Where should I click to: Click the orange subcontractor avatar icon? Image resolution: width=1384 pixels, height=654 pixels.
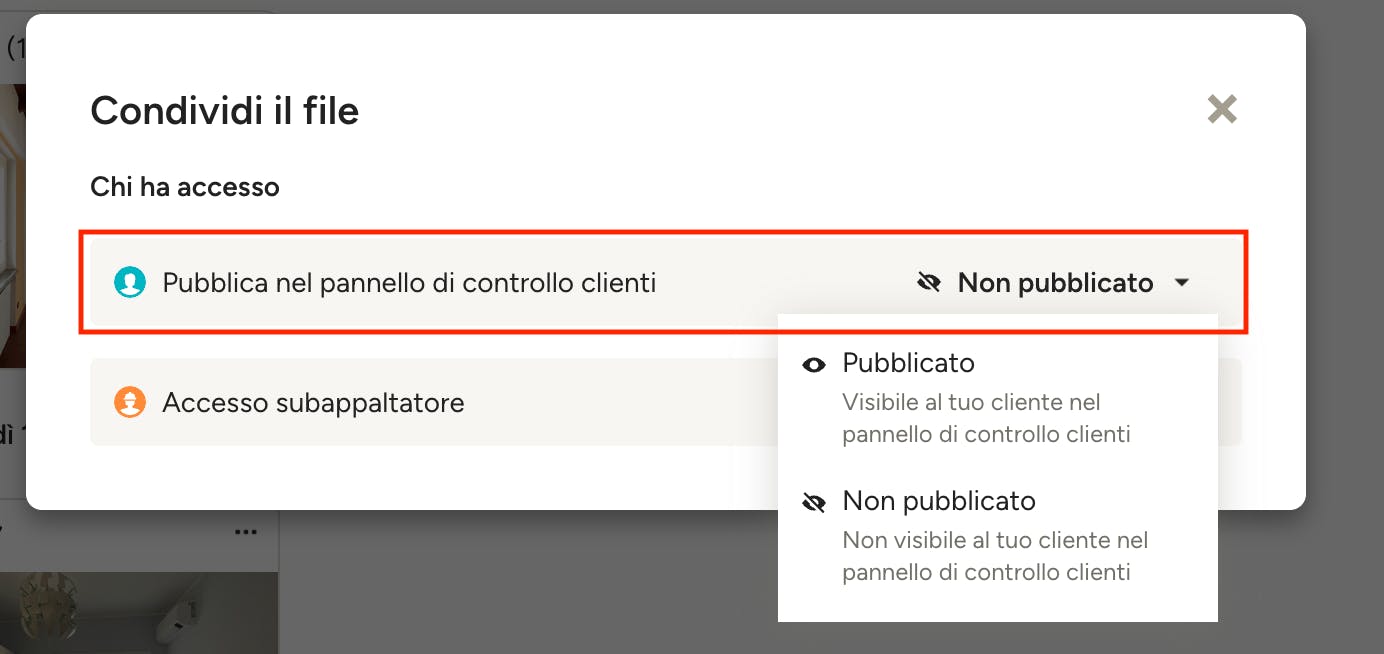130,403
